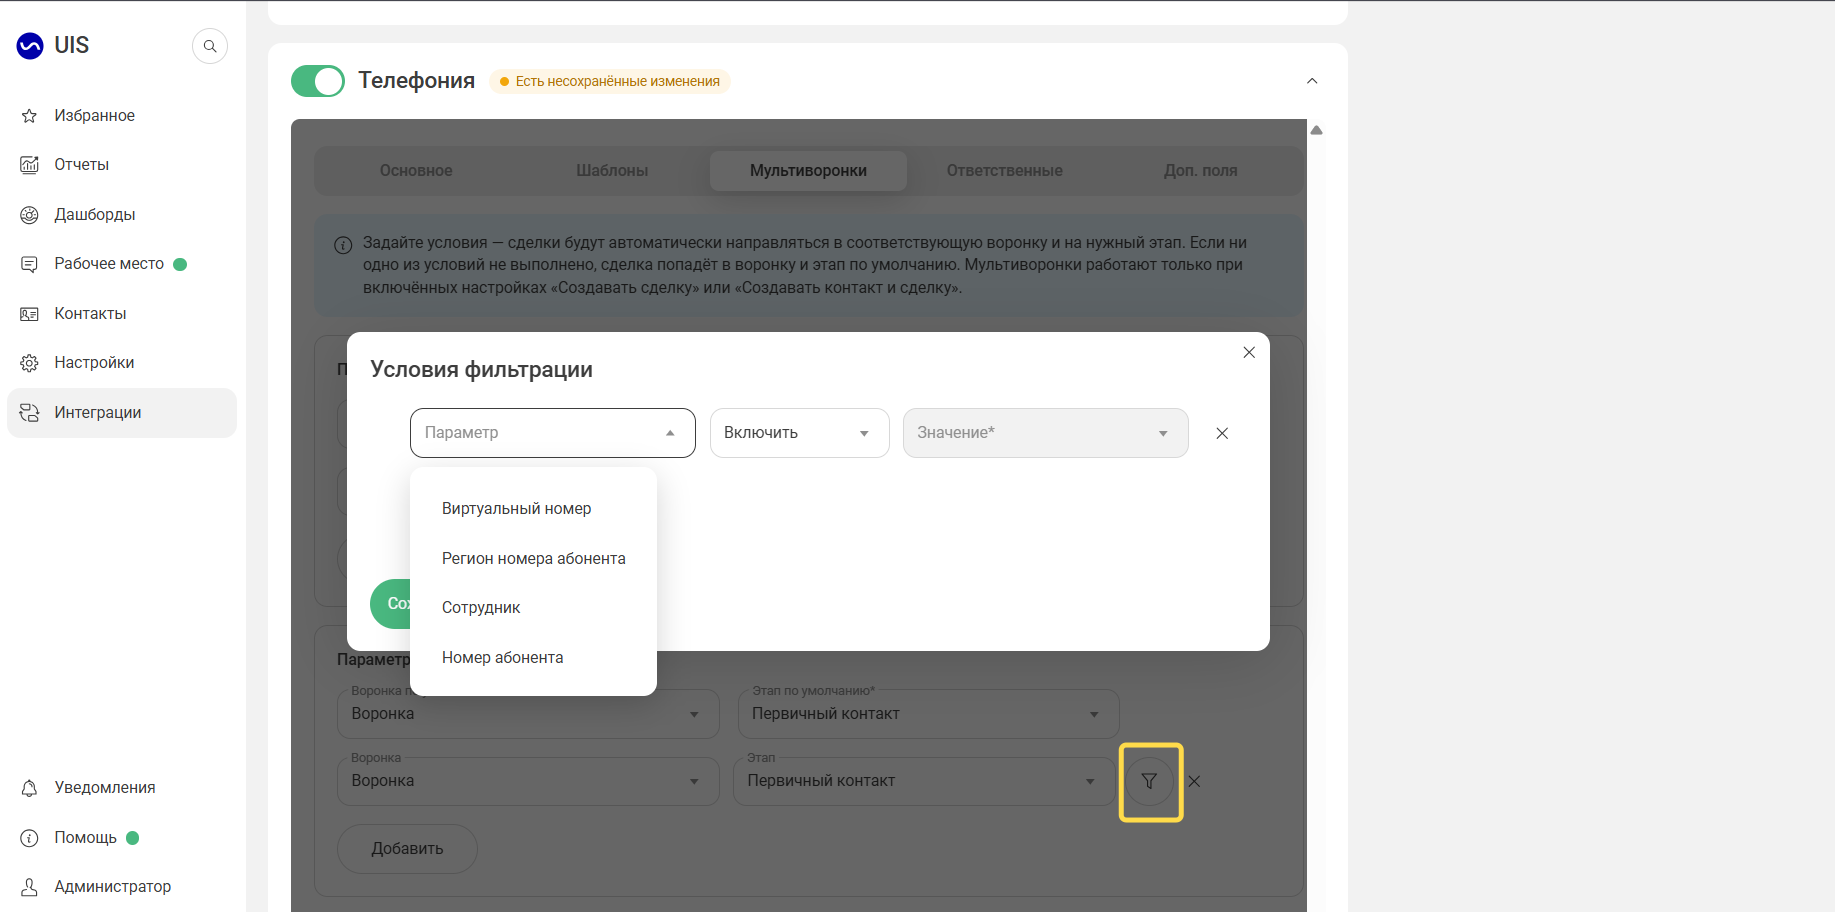Choose Регион номера абонента option
This screenshot has width=1835, height=912.
click(533, 559)
